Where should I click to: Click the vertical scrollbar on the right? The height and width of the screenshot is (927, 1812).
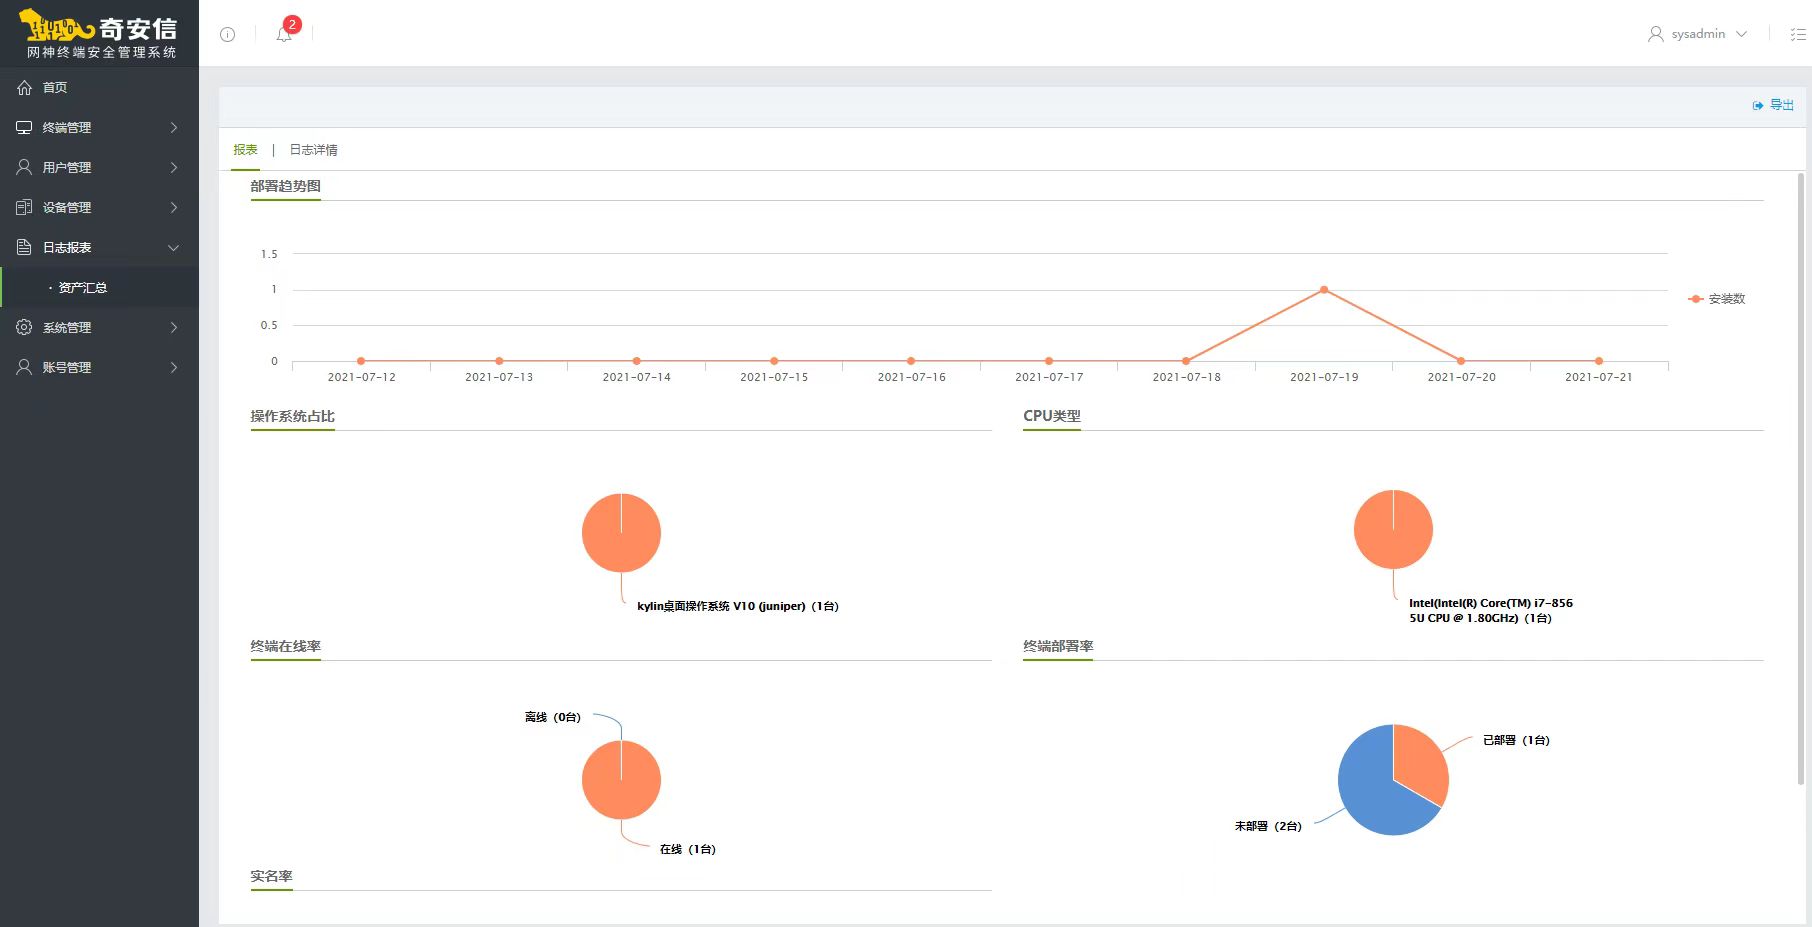click(1801, 478)
